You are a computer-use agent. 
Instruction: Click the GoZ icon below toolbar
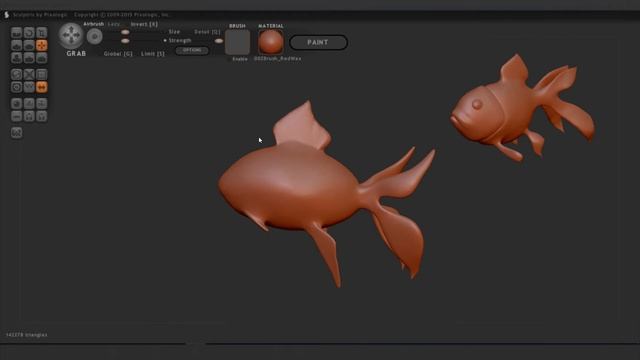pyautogui.click(x=16, y=133)
